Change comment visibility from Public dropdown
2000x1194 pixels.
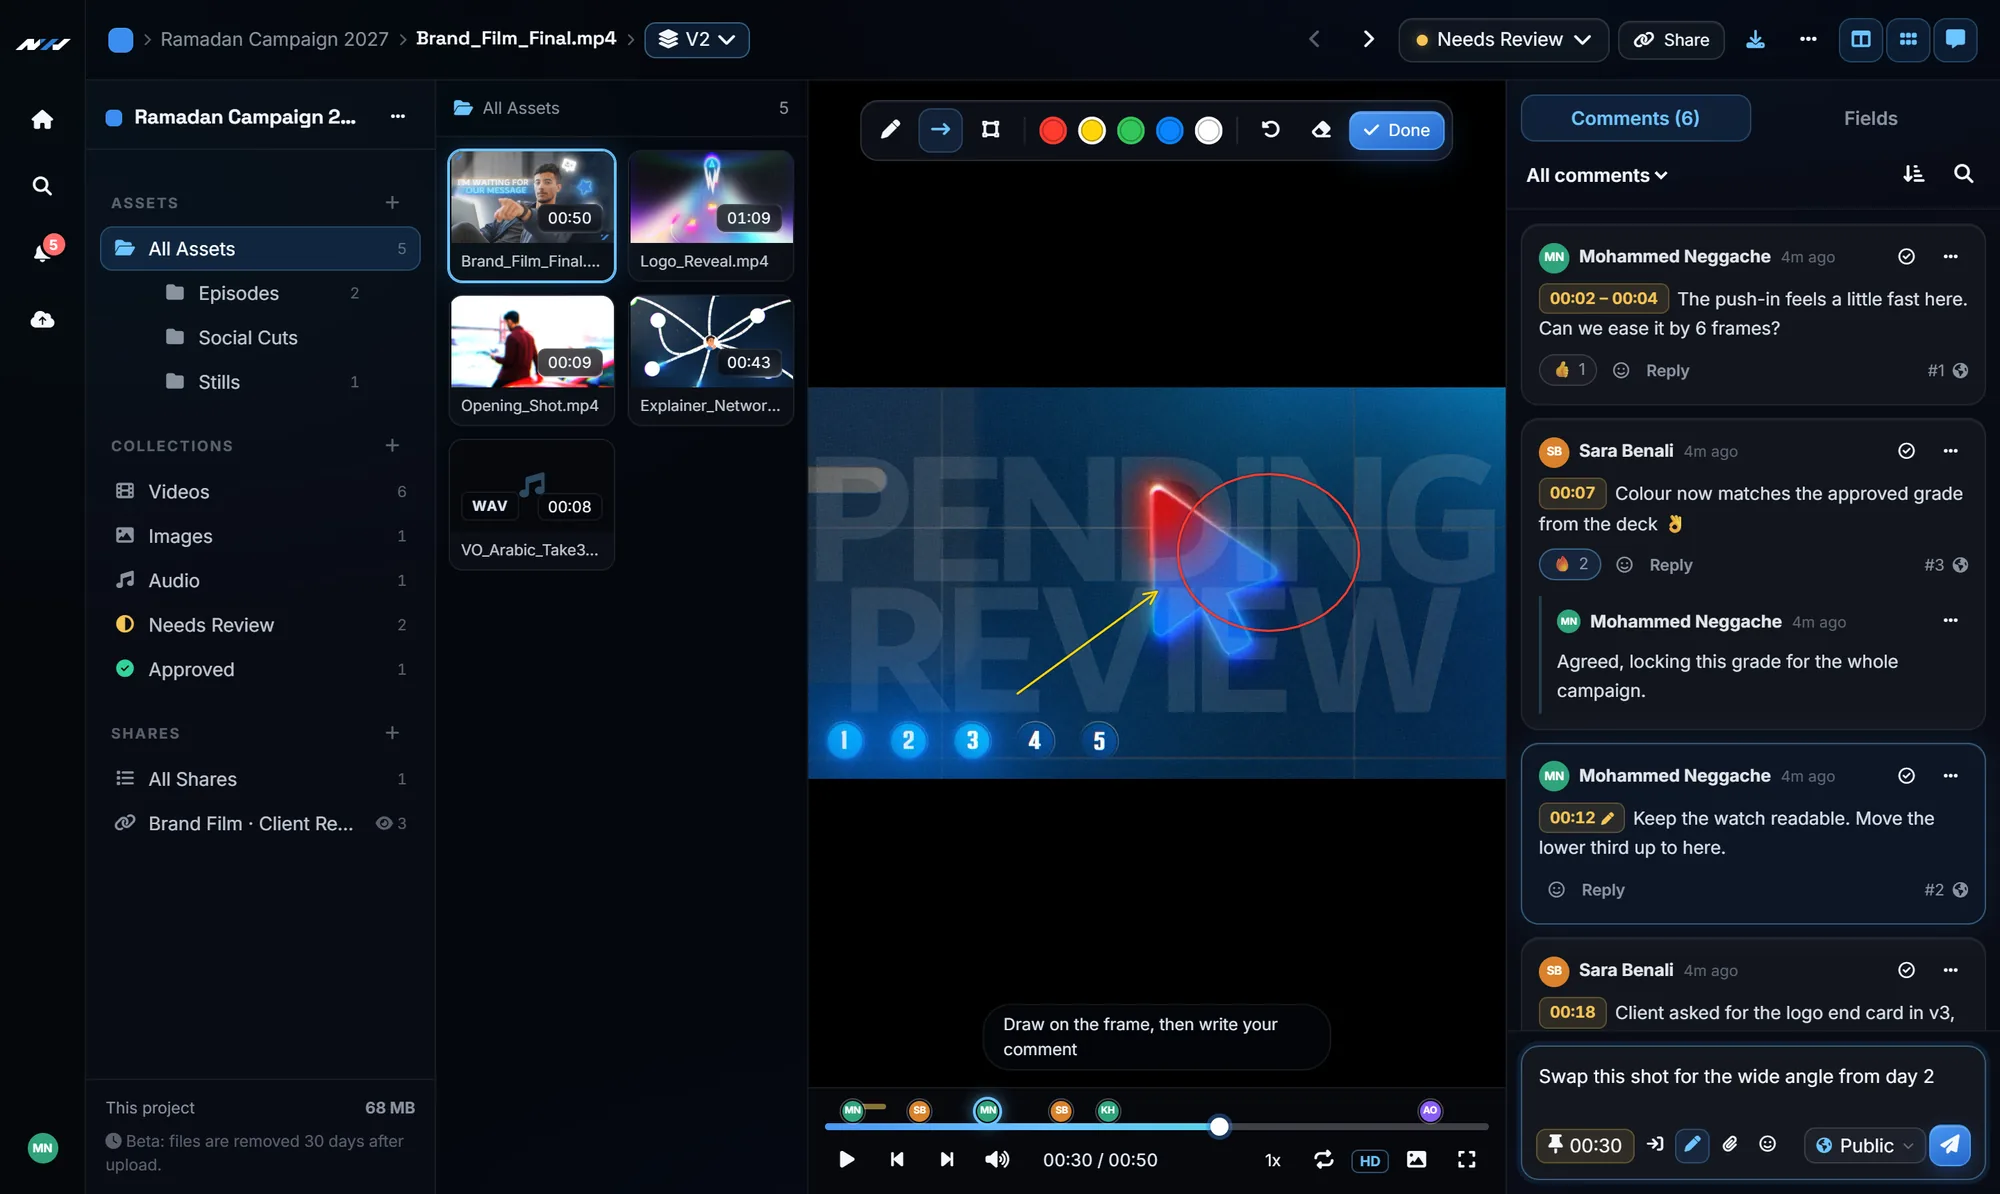pos(1865,1145)
